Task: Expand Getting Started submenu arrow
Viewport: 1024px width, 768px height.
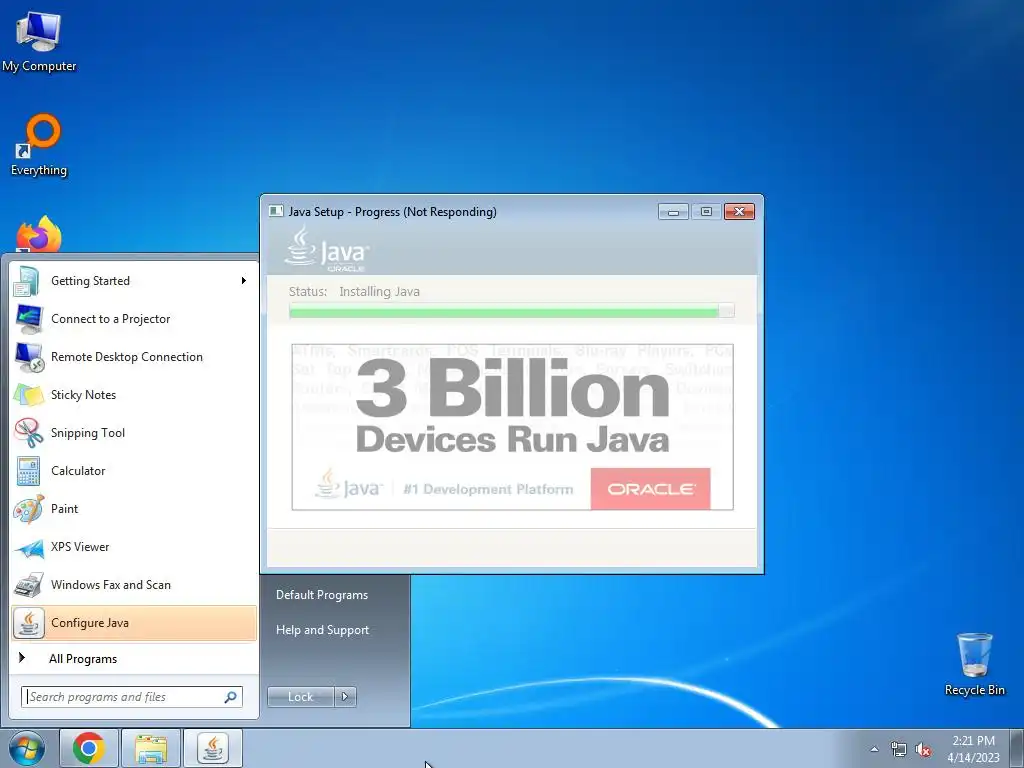Action: coord(244,281)
